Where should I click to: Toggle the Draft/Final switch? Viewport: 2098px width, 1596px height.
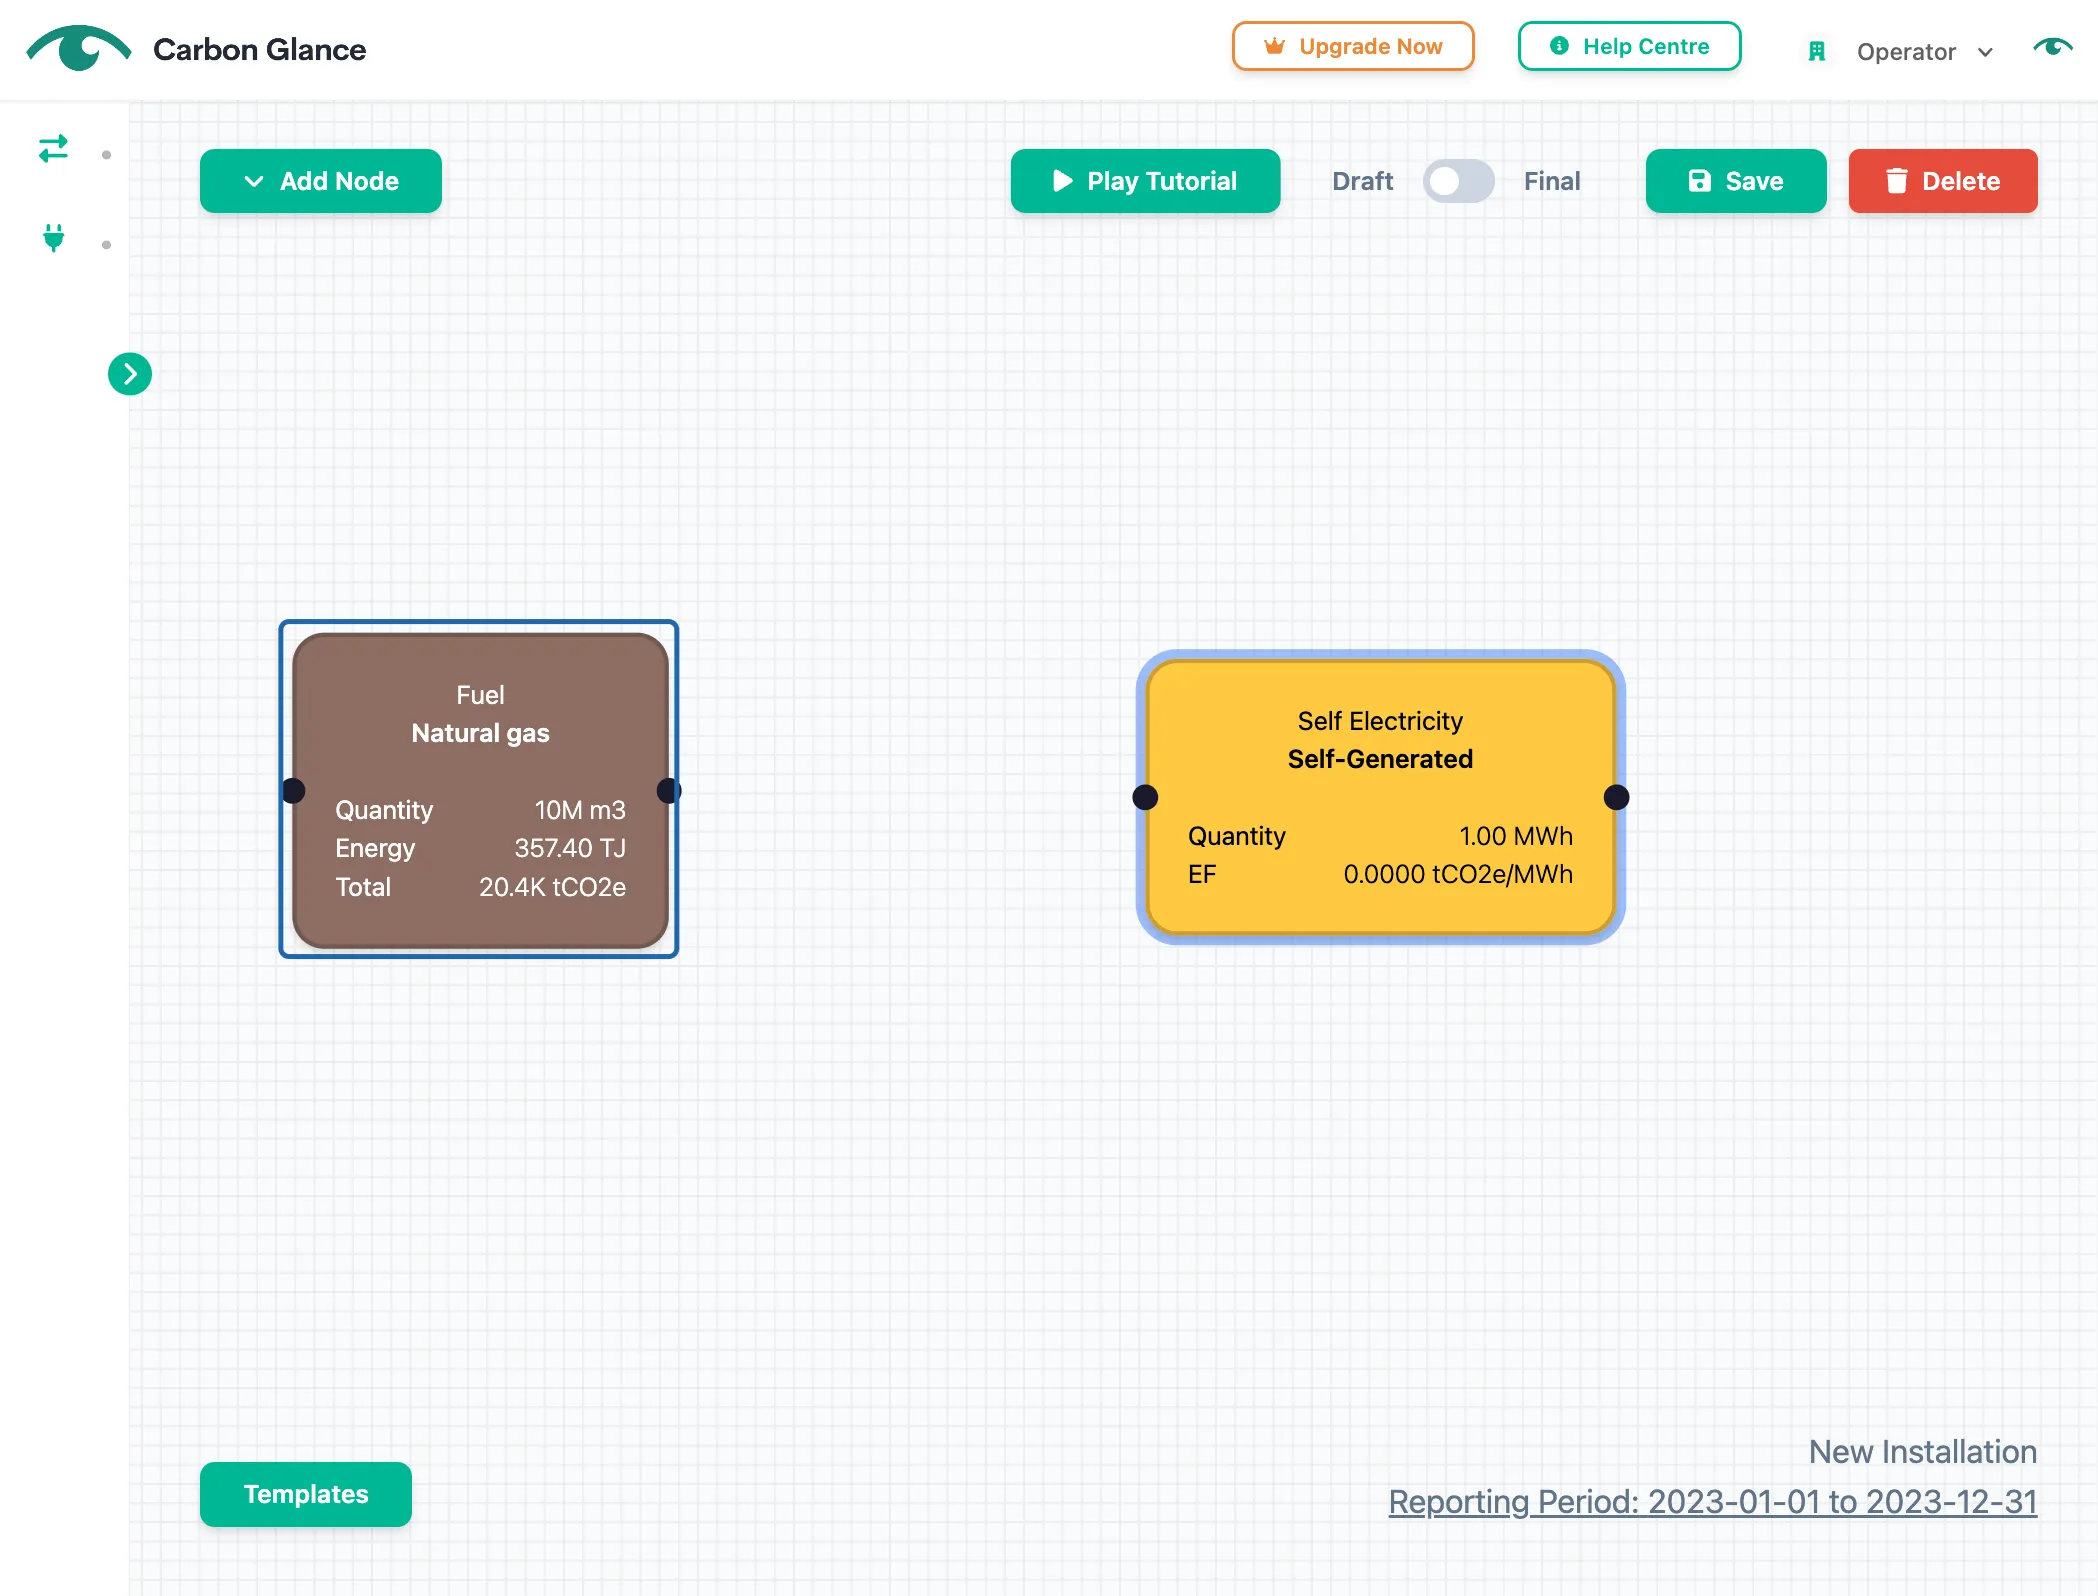1458,181
